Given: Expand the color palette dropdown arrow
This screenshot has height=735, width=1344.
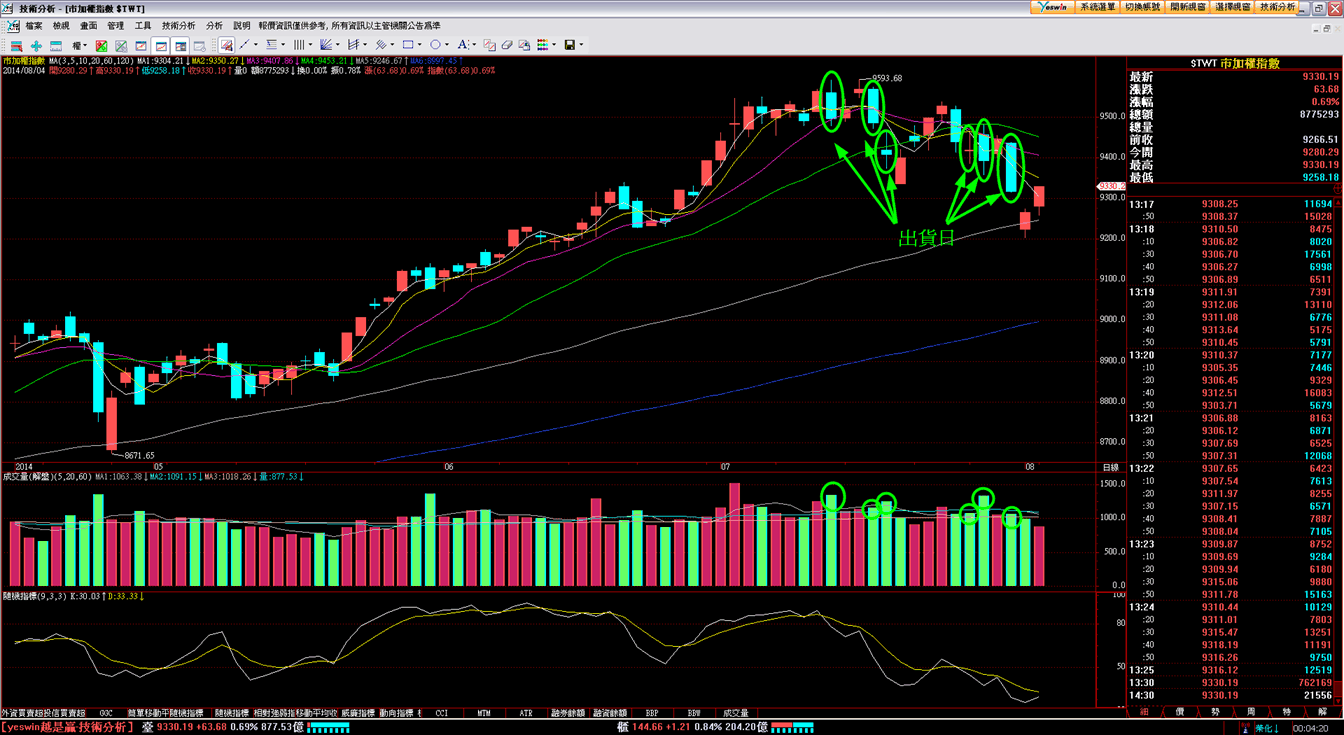Looking at the screenshot, I should tap(554, 45).
